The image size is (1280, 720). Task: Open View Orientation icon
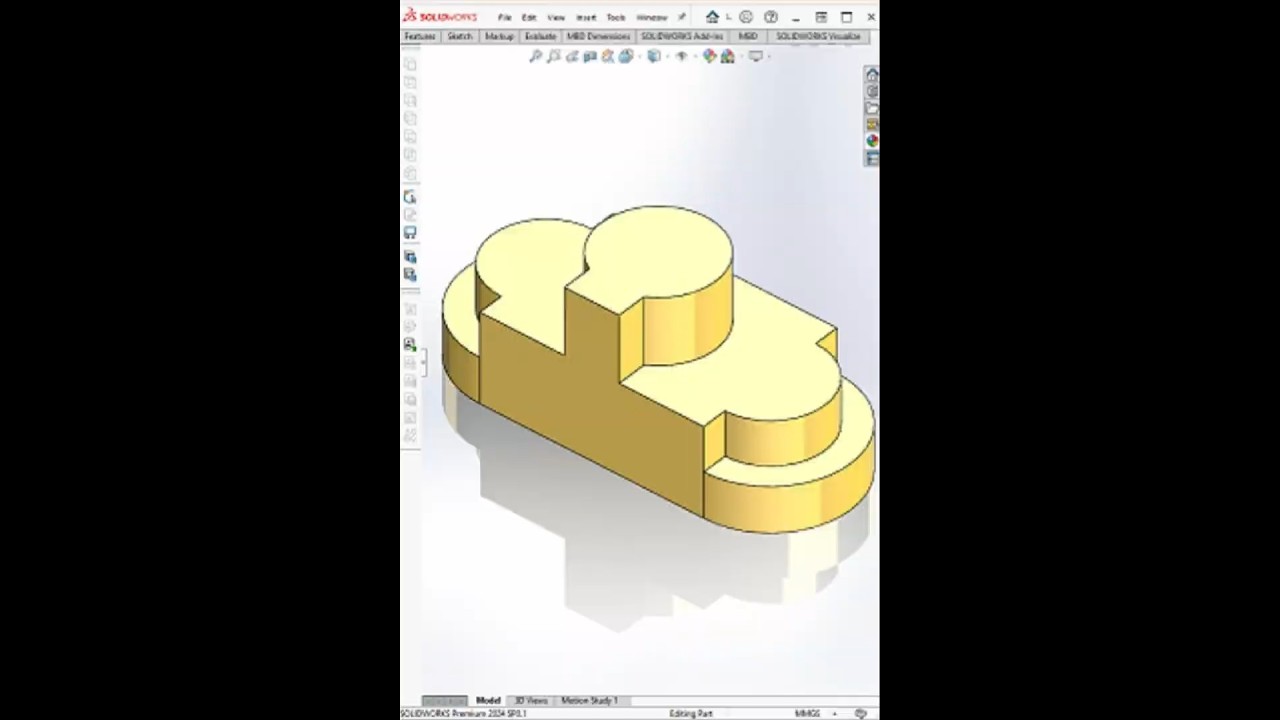626,56
